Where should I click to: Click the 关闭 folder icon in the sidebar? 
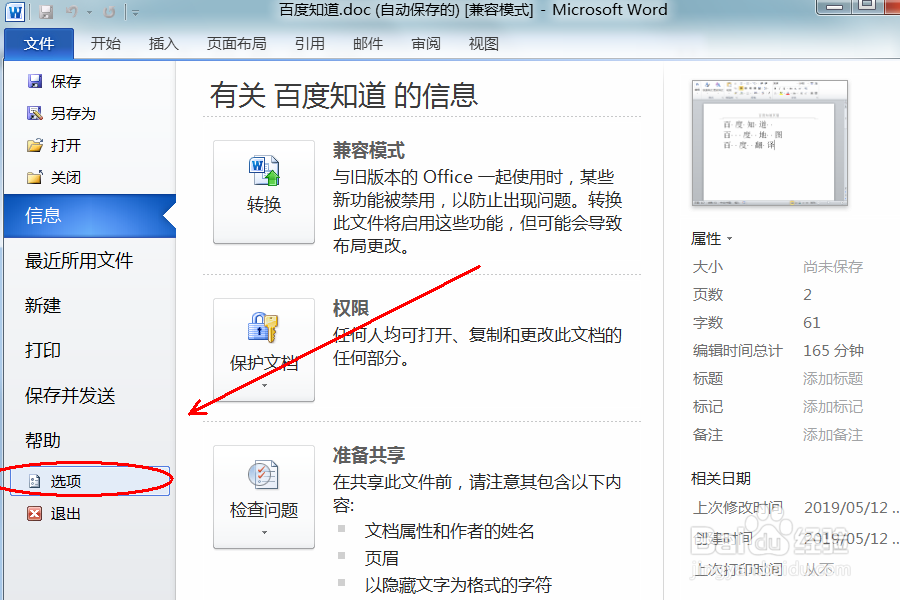(x=34, y=177)
